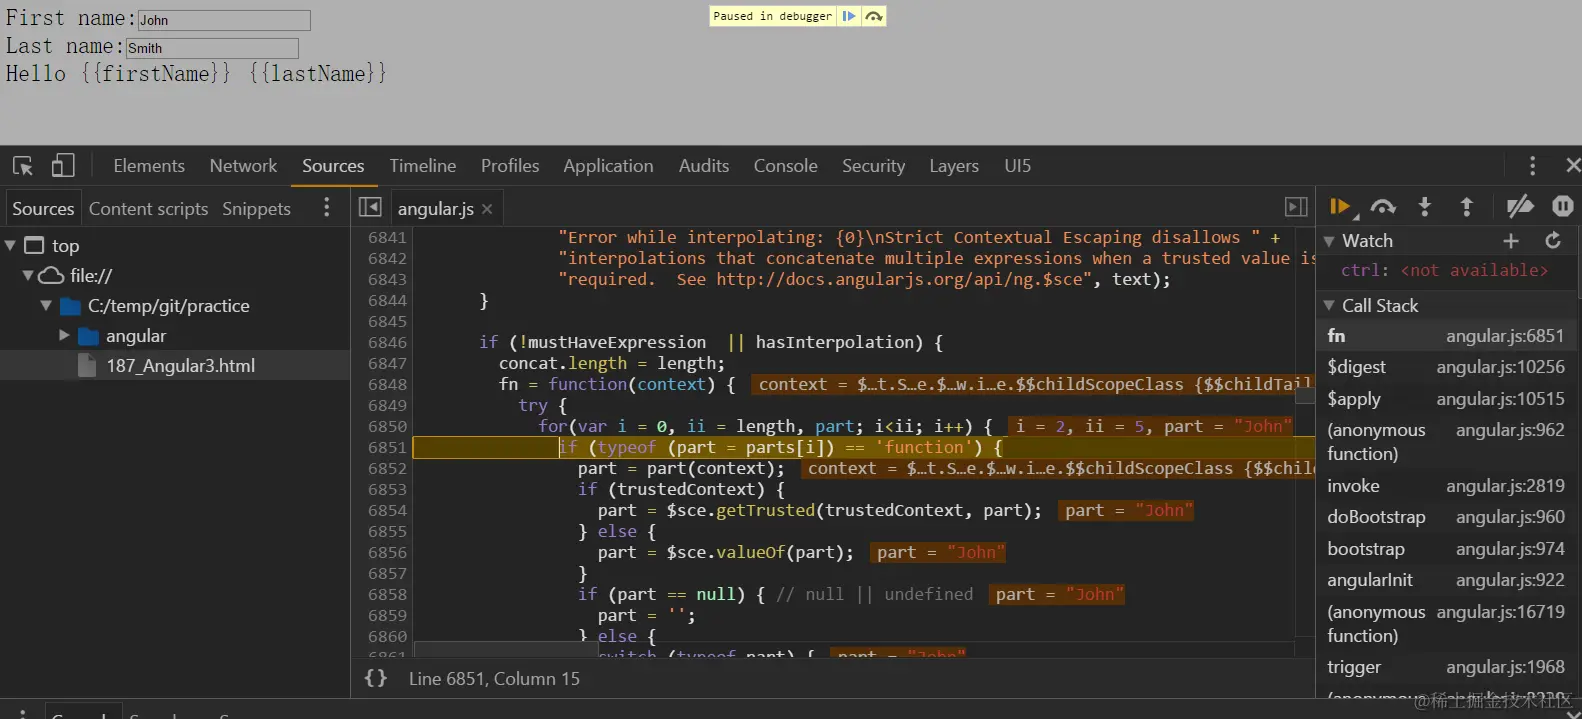Open the Console tab
The image size is (1582, 719).
pos(786,166)
